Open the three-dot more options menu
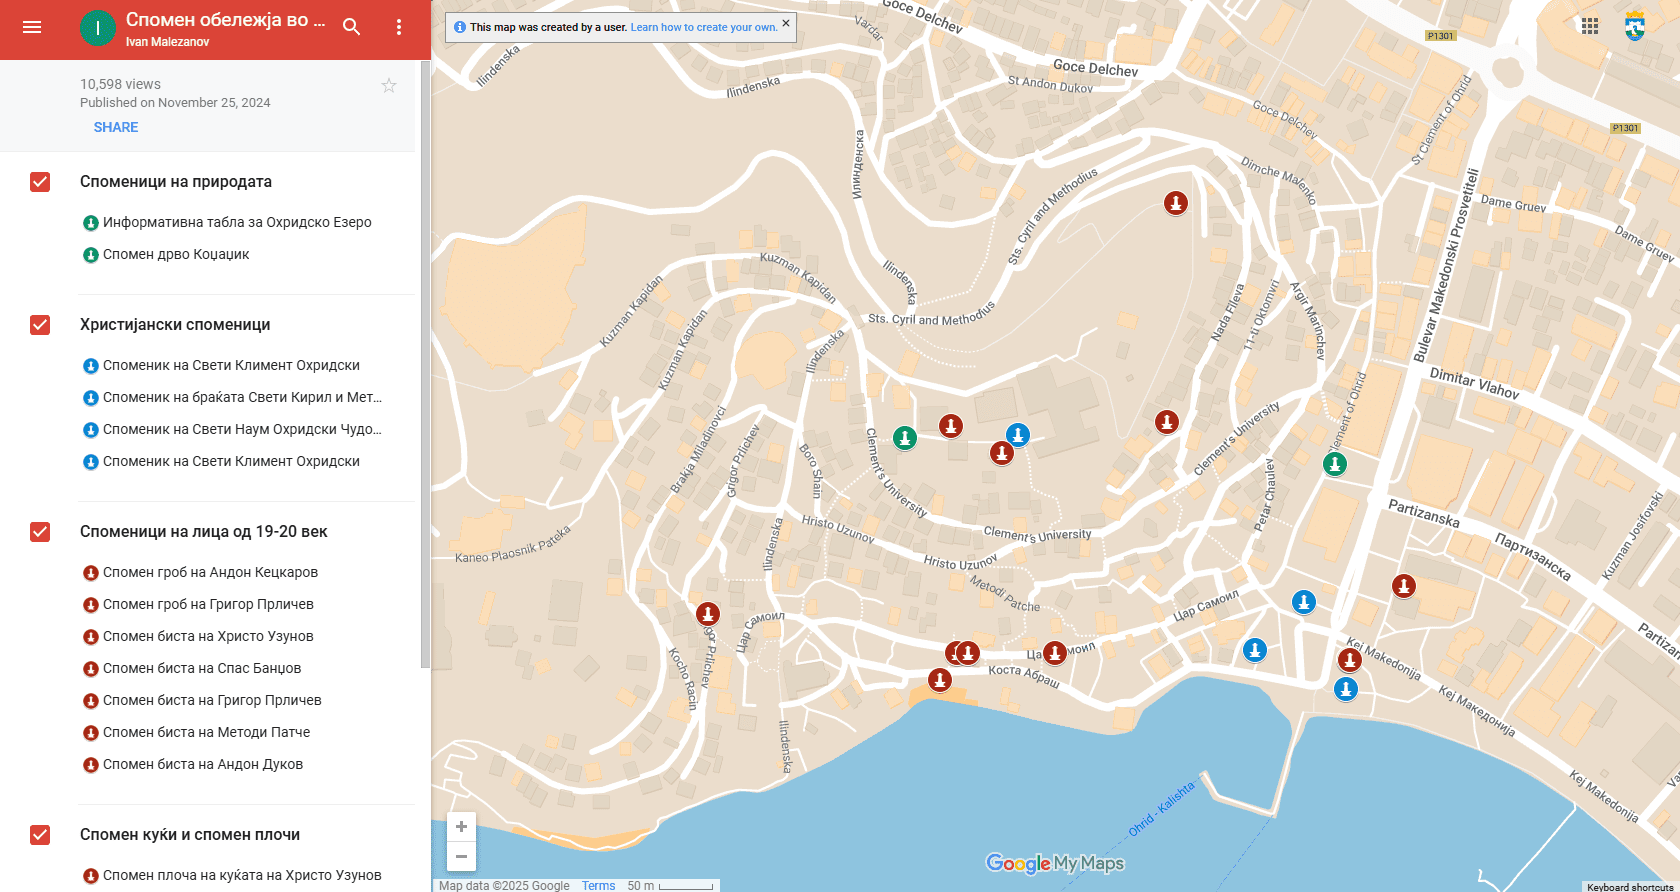Viewport: 1680px width, 892px height. tap(399, 27)
